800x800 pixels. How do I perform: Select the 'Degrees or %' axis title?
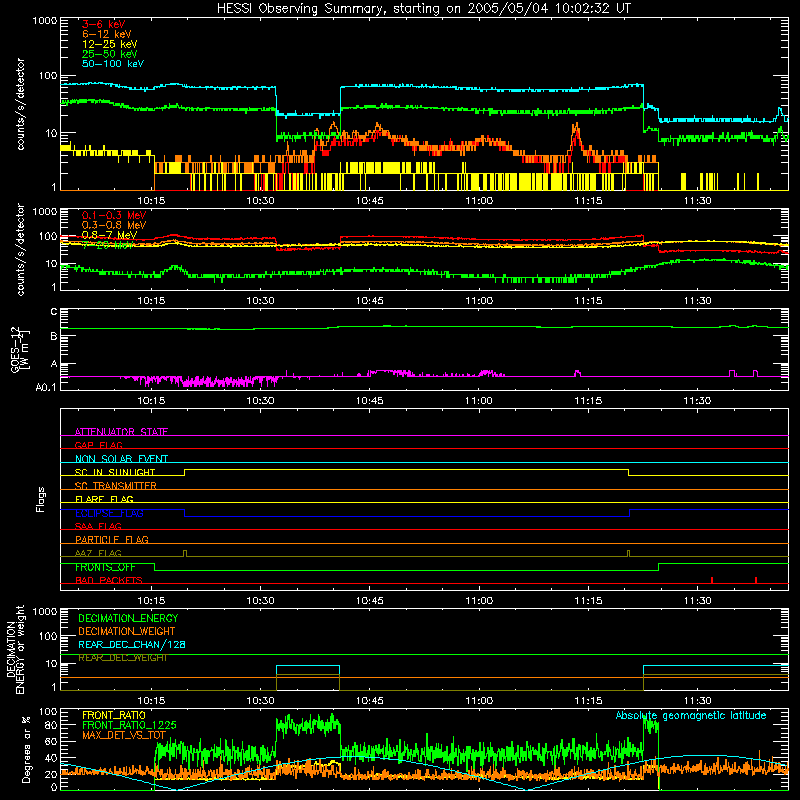(26, 749)
